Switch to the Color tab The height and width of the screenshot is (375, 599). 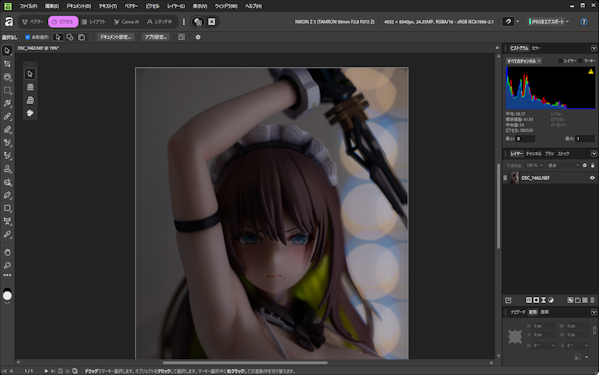pos(536,48)
